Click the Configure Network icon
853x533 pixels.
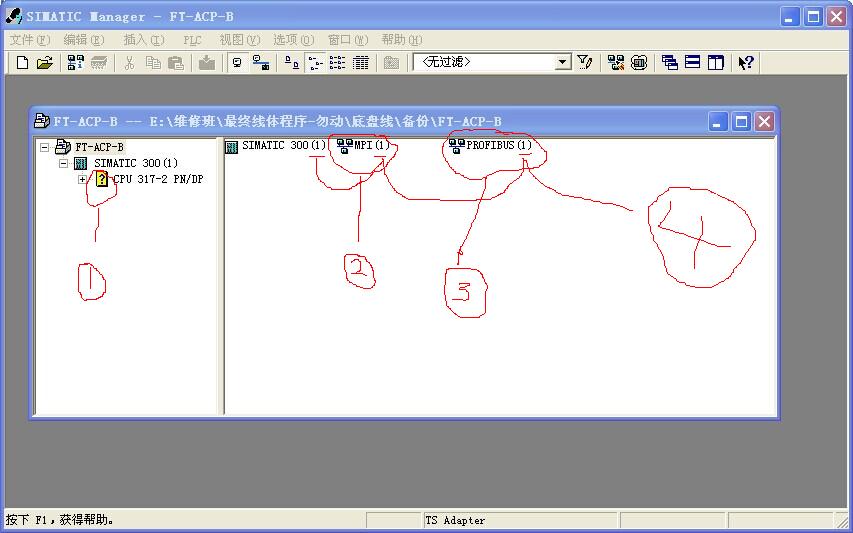pos(616,63)
